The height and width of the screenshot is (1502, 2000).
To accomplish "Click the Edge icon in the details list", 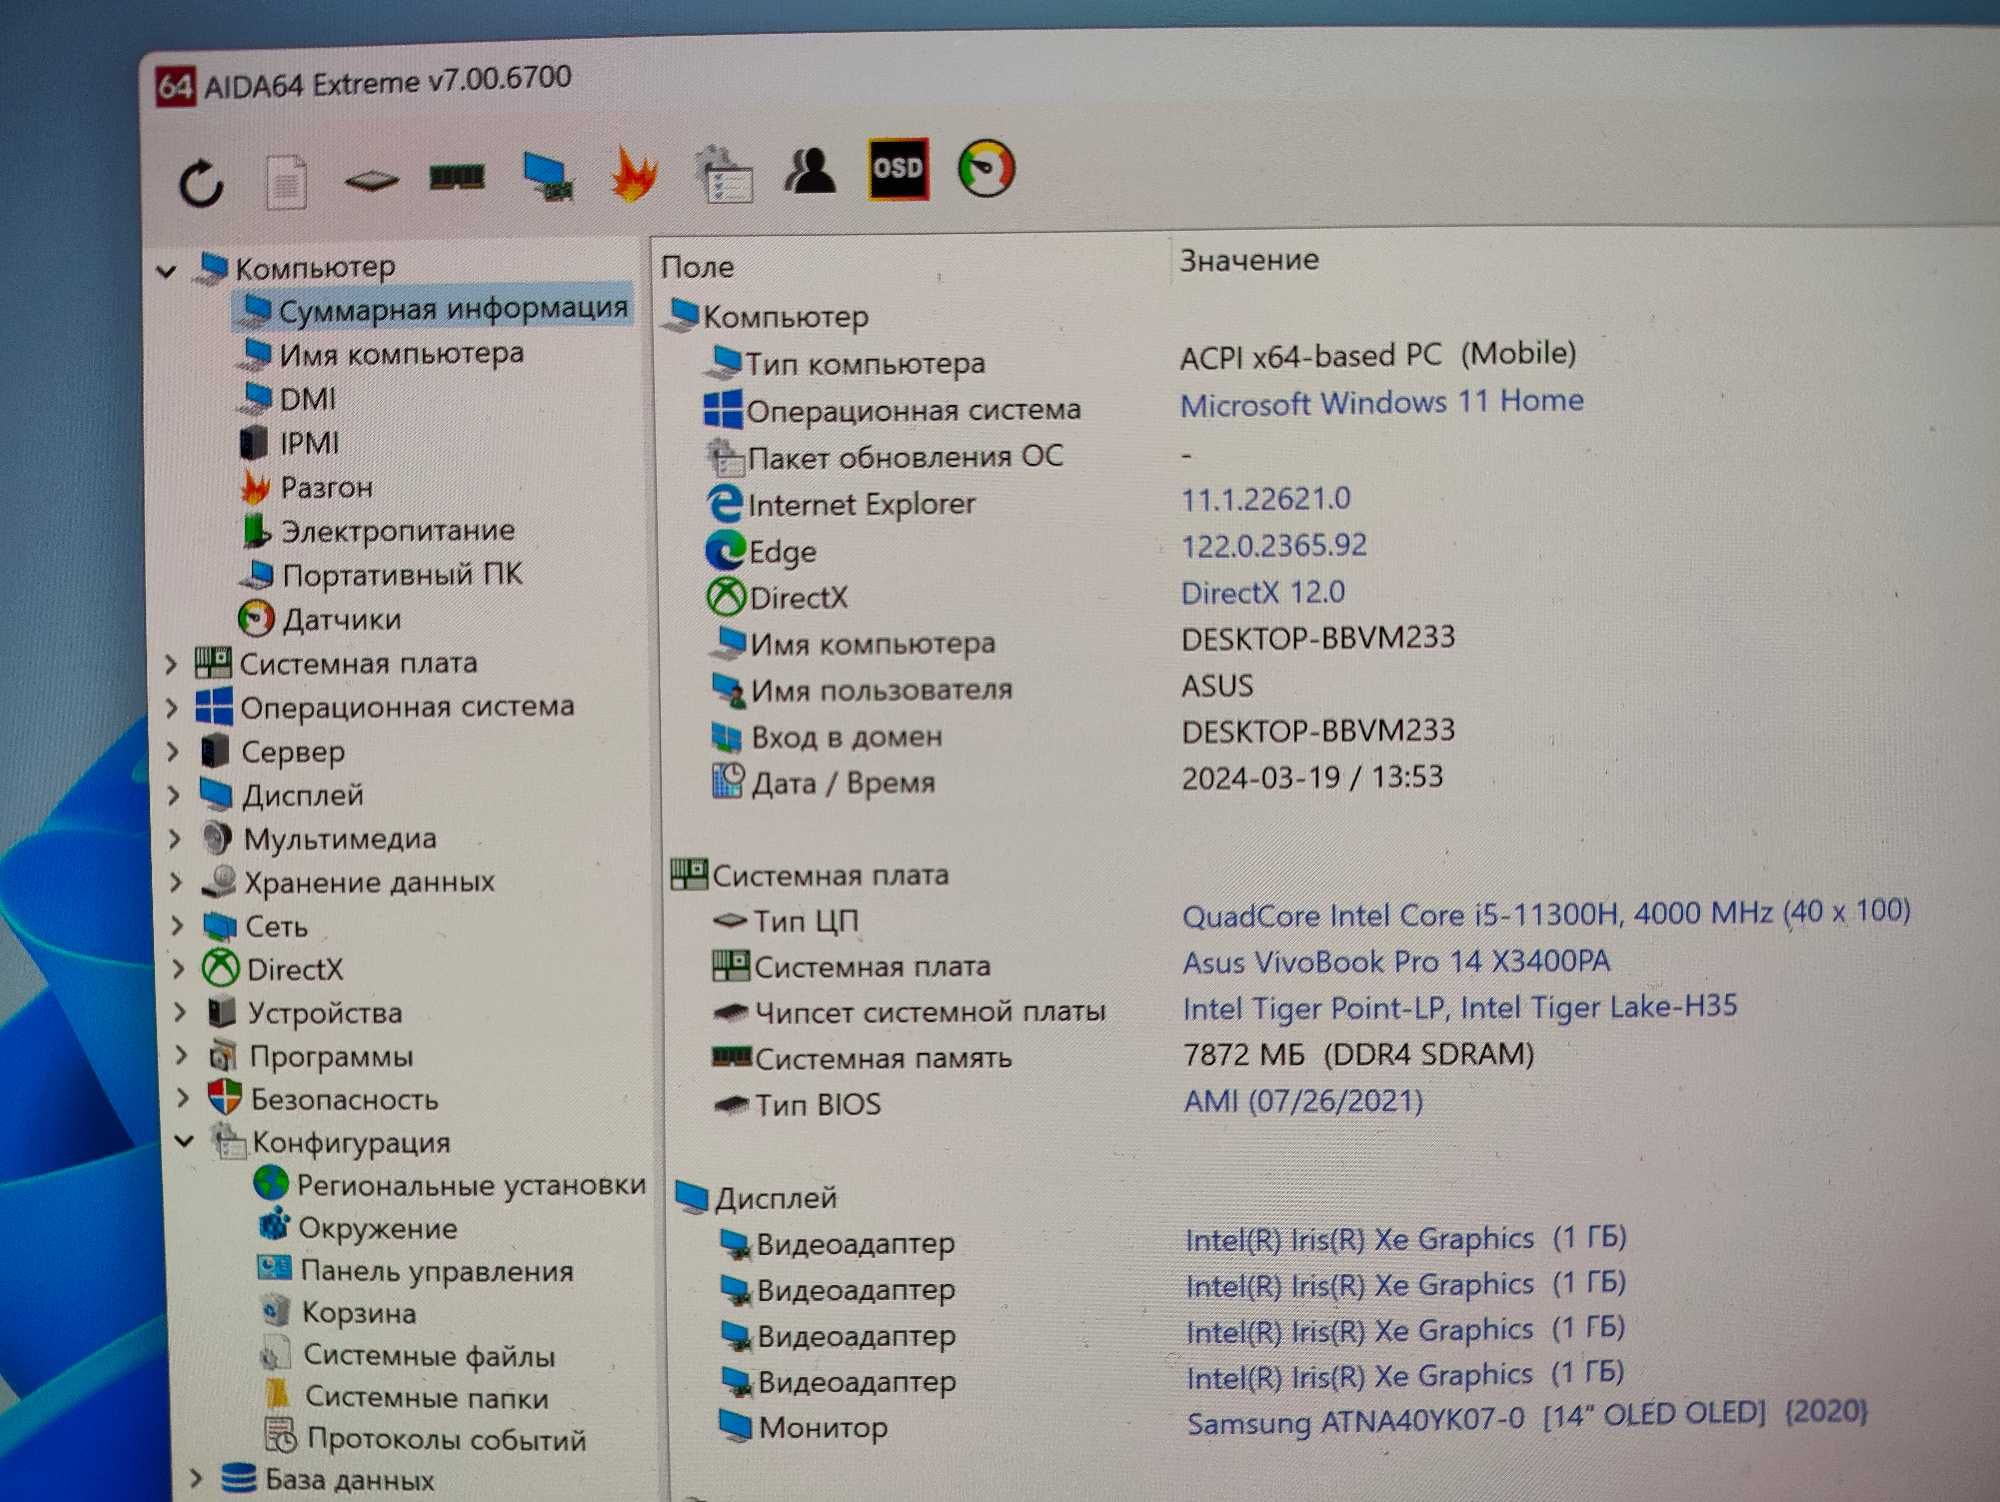I will click(725, 550).
